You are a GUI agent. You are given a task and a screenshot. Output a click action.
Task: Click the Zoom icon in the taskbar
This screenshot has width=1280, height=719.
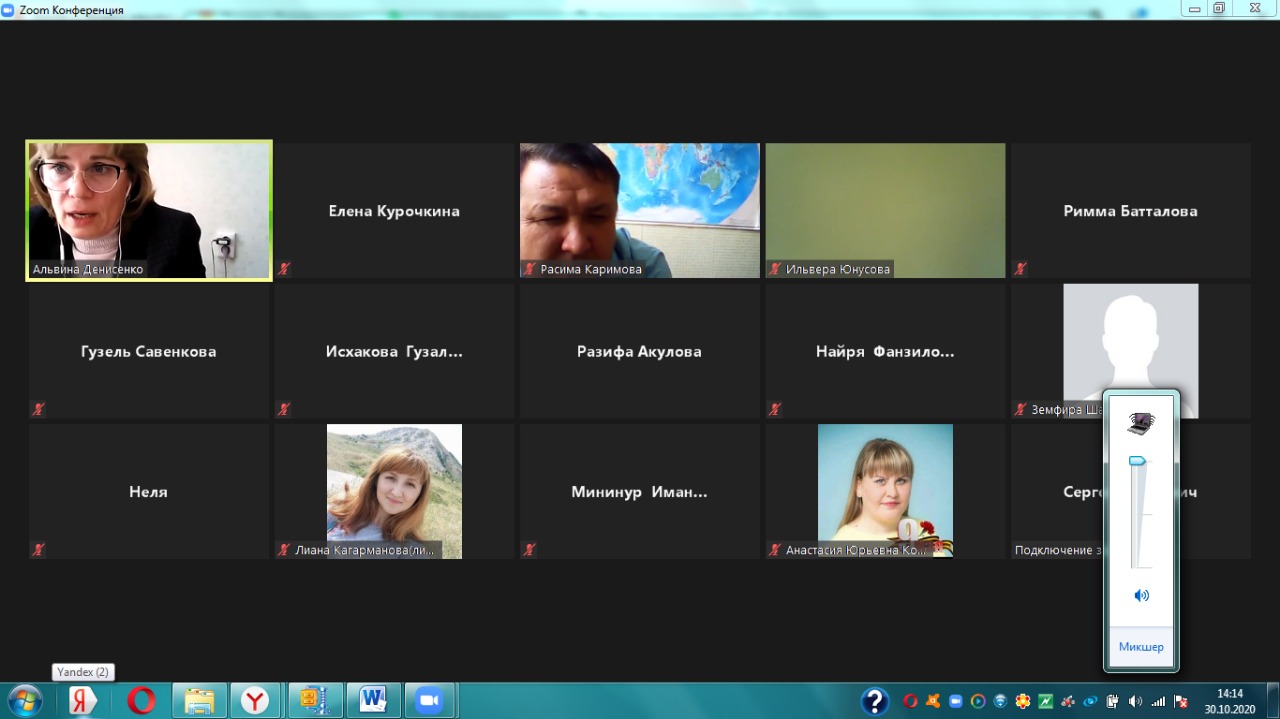(430, 700)
